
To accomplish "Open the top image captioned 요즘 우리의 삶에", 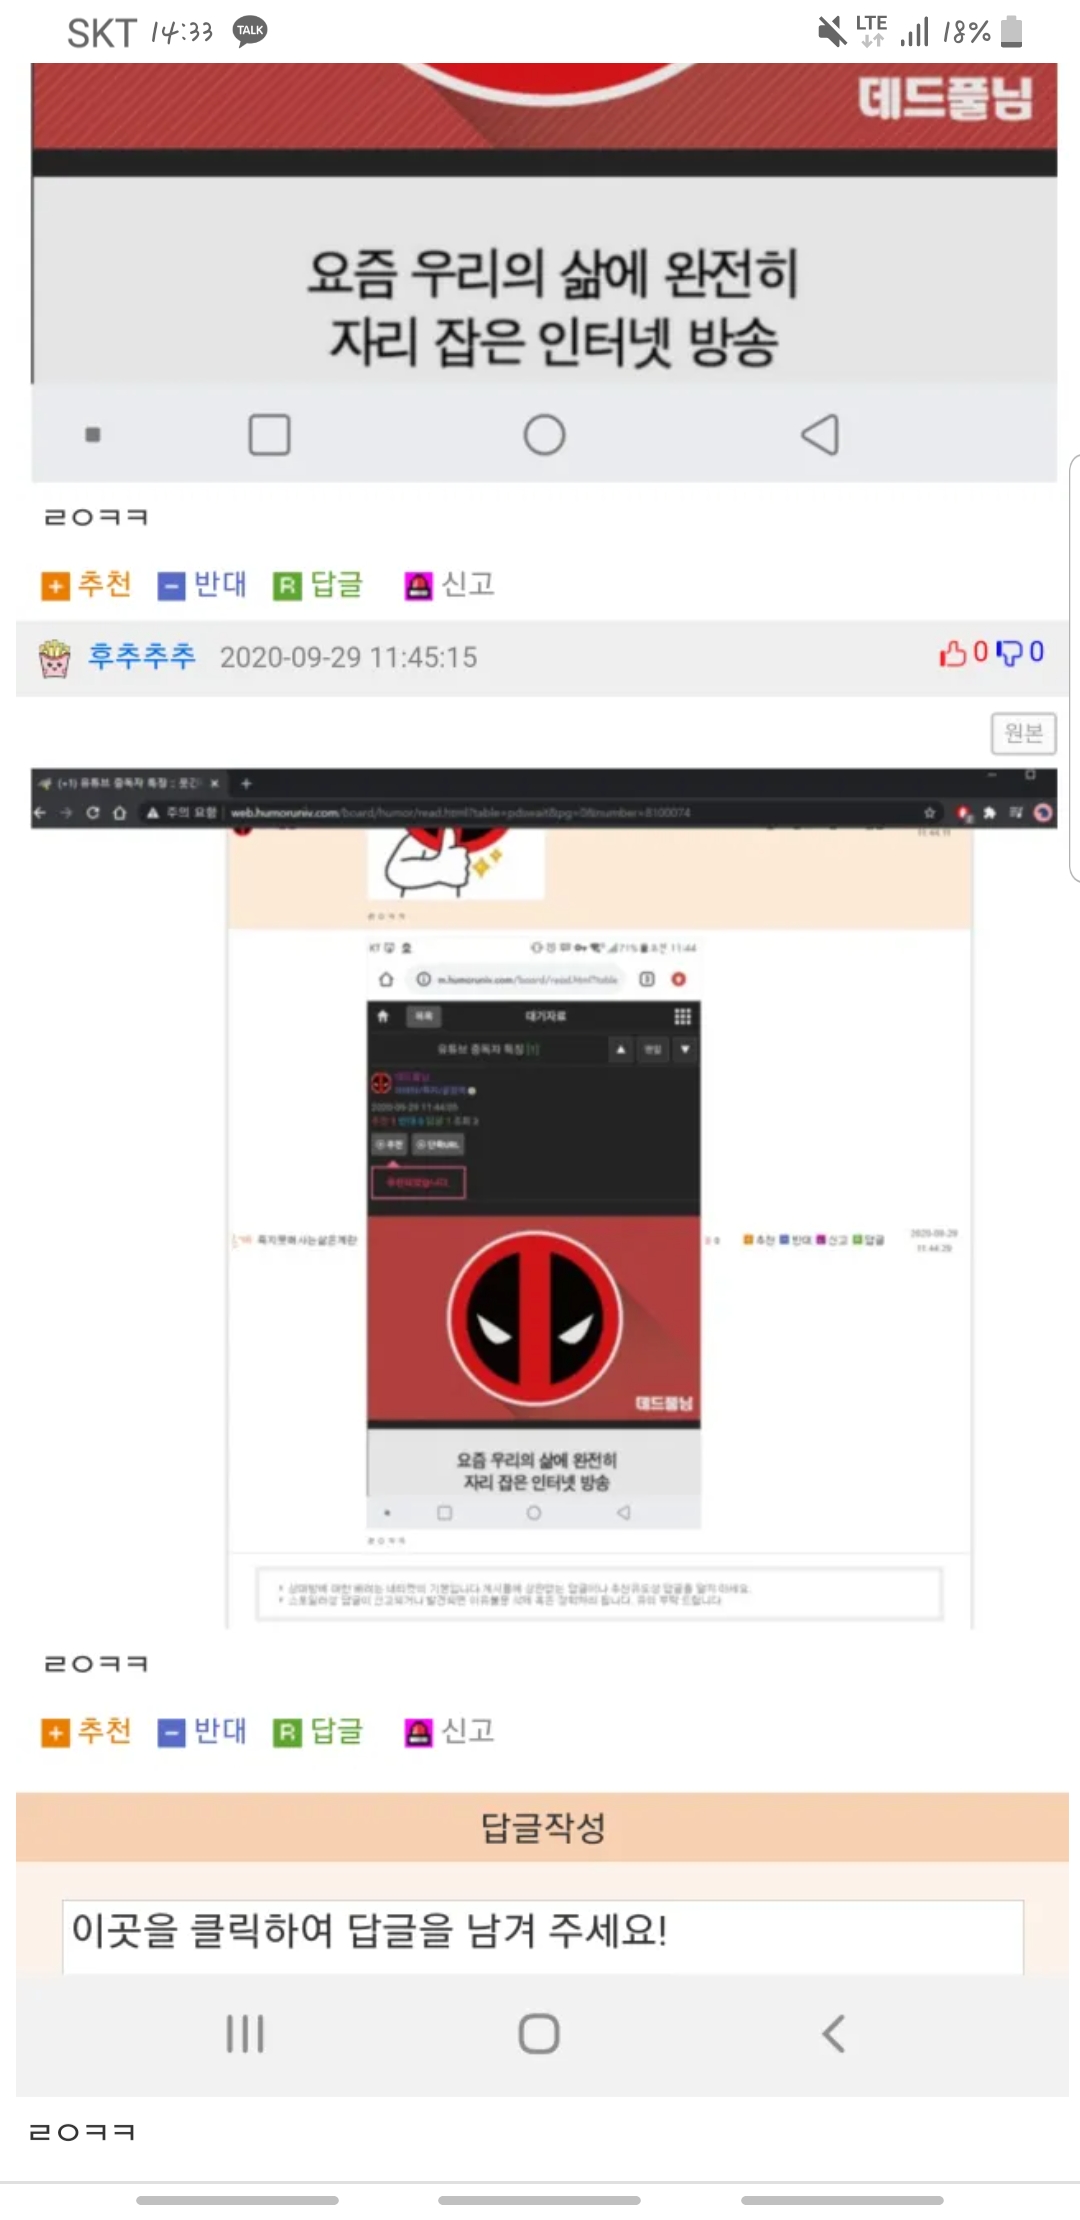I will [544, 272].
